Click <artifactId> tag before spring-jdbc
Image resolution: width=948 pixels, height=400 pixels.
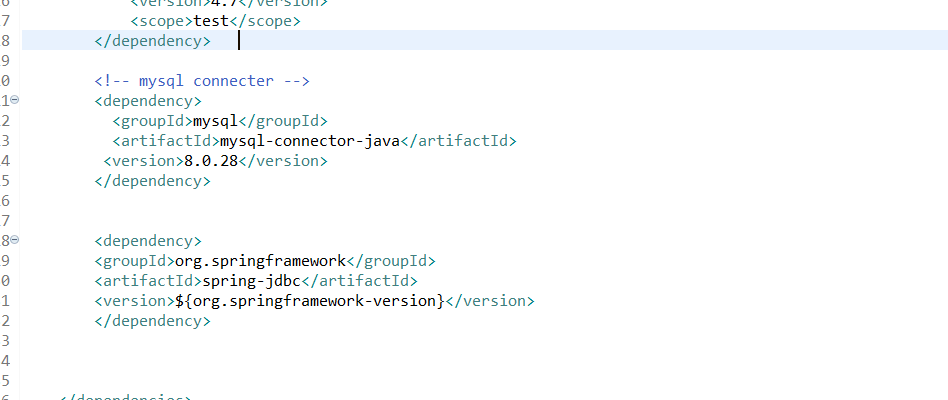point(148,281)
